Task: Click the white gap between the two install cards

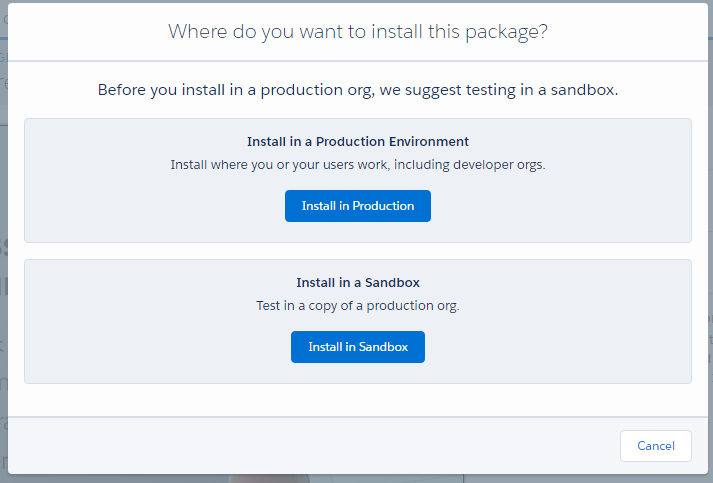Action: click(358, 251)
